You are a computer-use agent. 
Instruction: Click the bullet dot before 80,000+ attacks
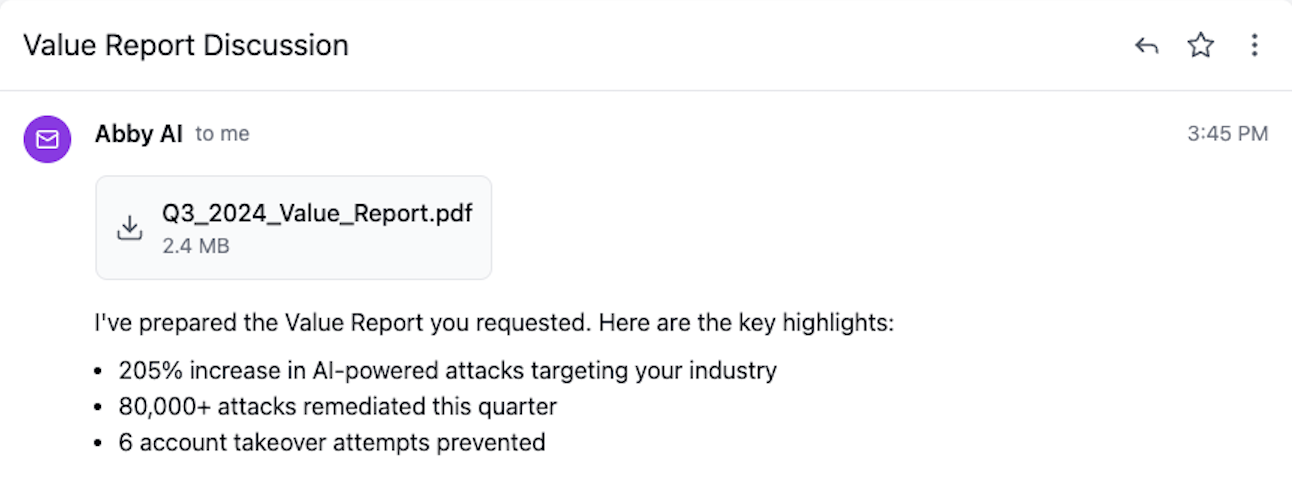(x=99, y=408)
